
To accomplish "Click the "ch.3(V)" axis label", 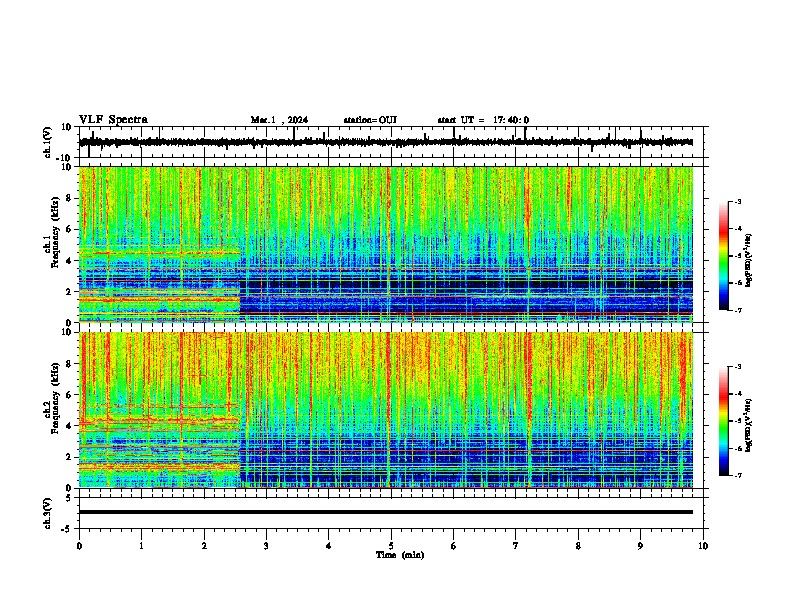I will click(48, 513).
